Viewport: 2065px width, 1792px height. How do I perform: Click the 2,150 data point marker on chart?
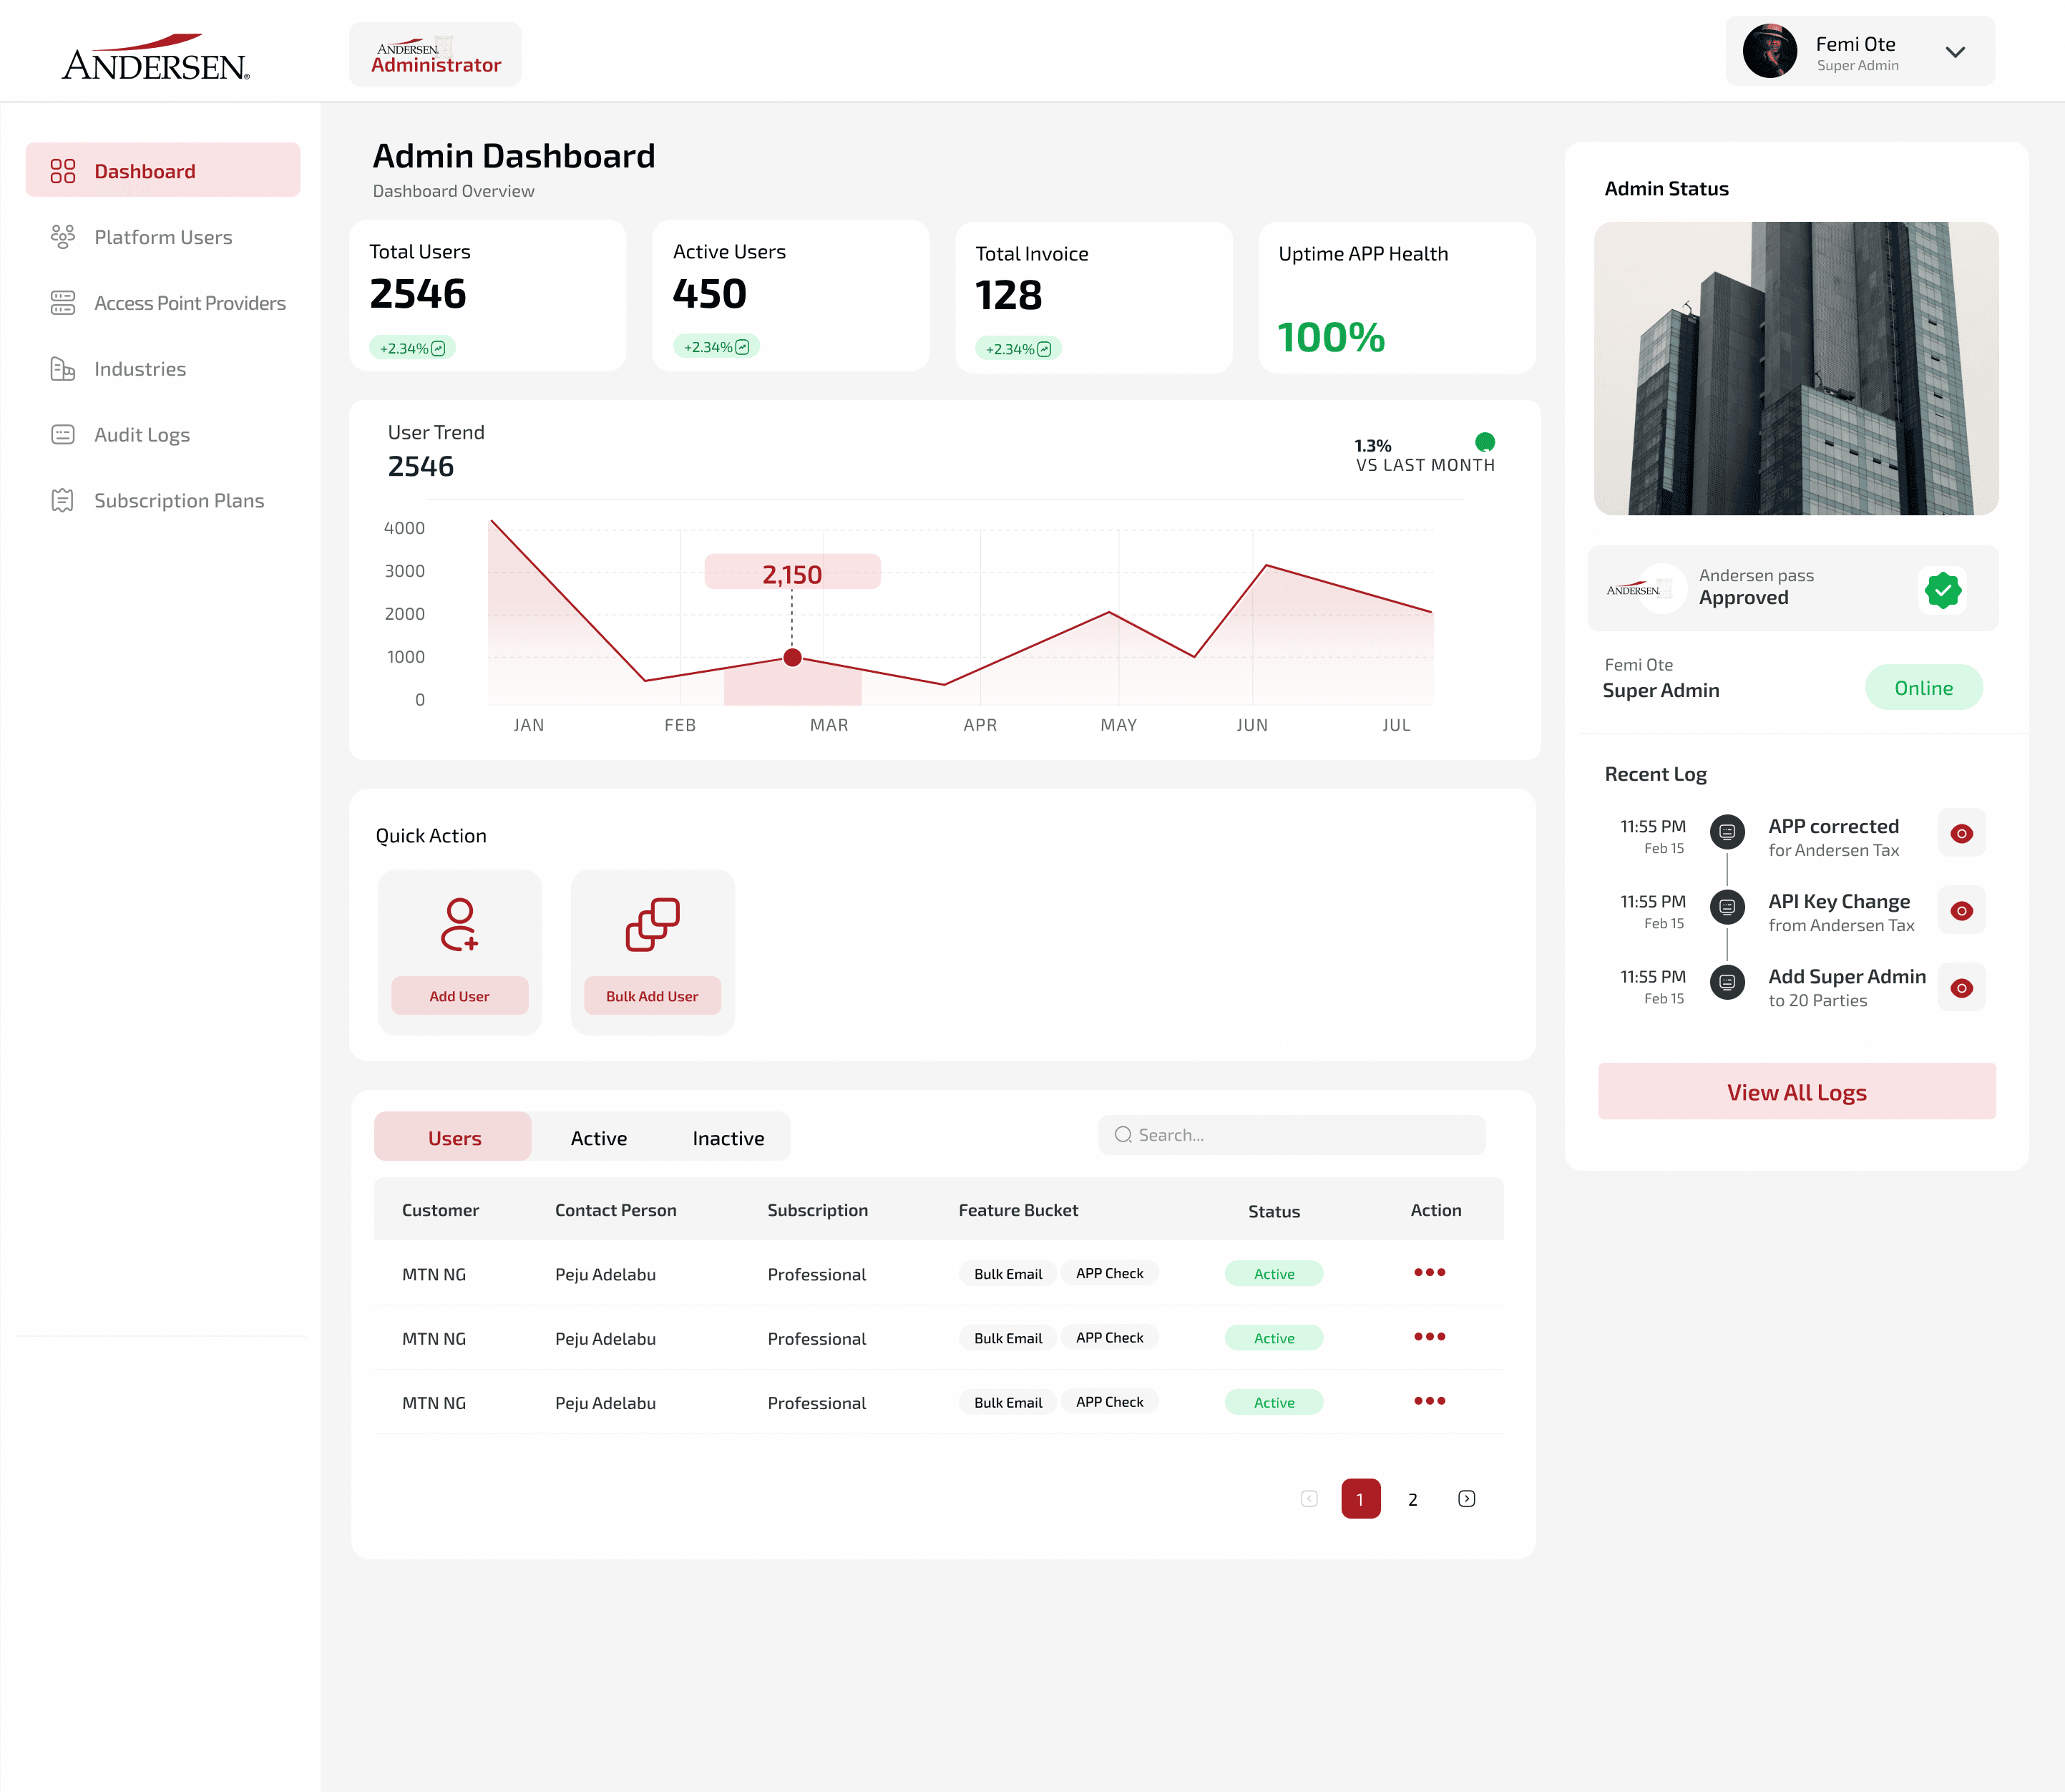pyautogui.click(x=792, y=657)
